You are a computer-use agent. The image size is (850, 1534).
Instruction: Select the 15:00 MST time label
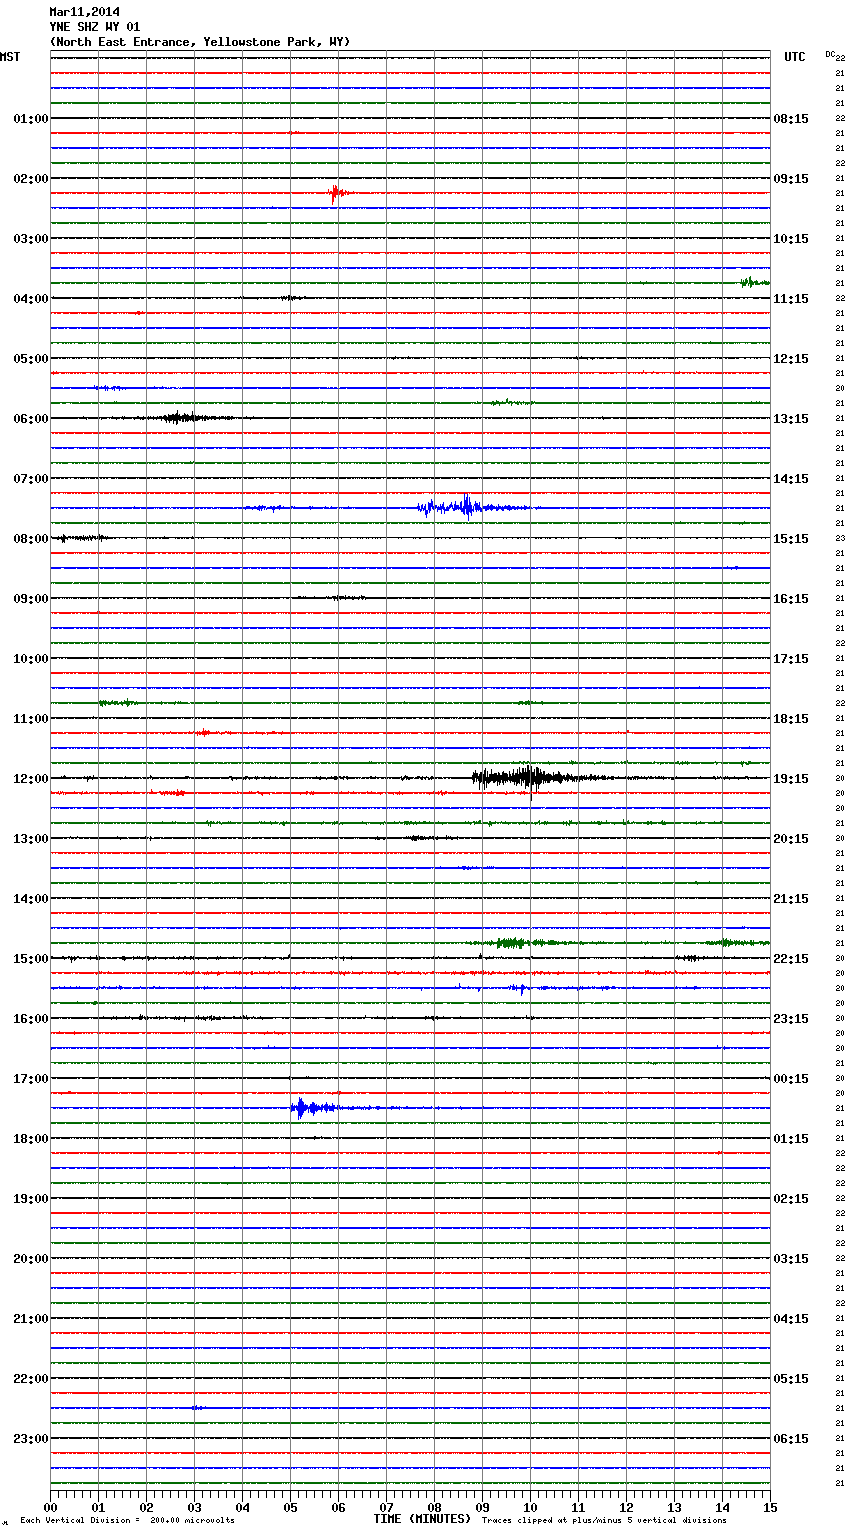tap(30, 958)
